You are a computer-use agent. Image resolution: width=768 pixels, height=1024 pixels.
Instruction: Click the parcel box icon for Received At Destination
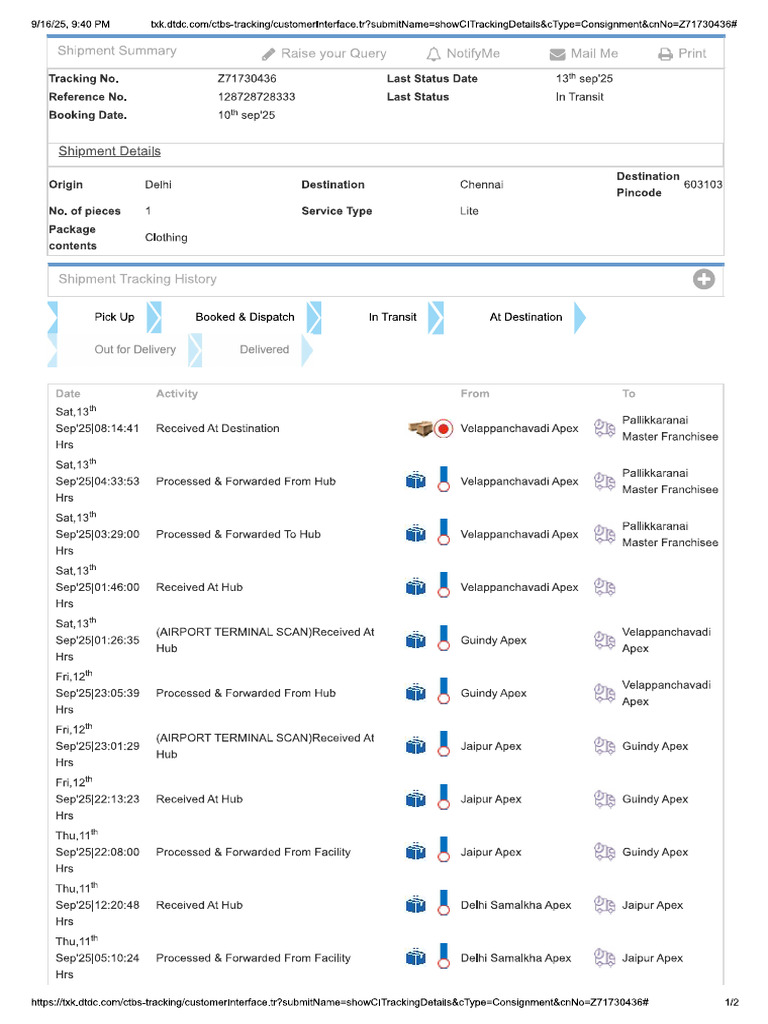tap(420, 428)
